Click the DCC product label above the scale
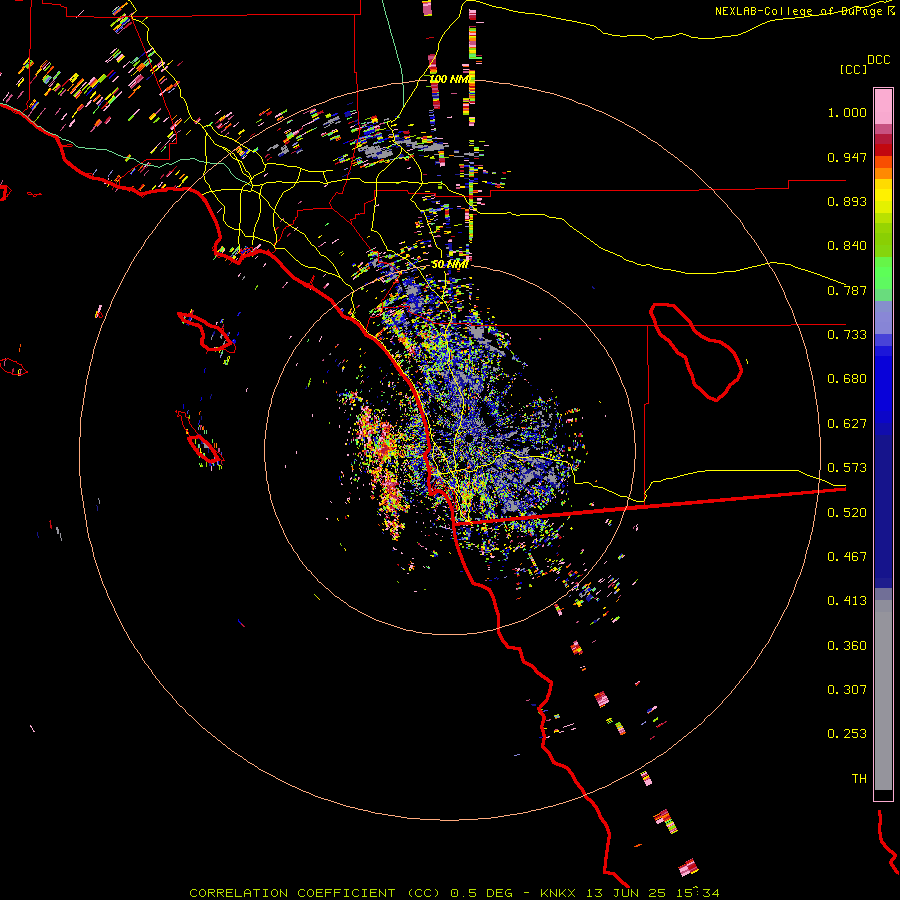The width and height of the screenshot is (900, 900). 878,60
